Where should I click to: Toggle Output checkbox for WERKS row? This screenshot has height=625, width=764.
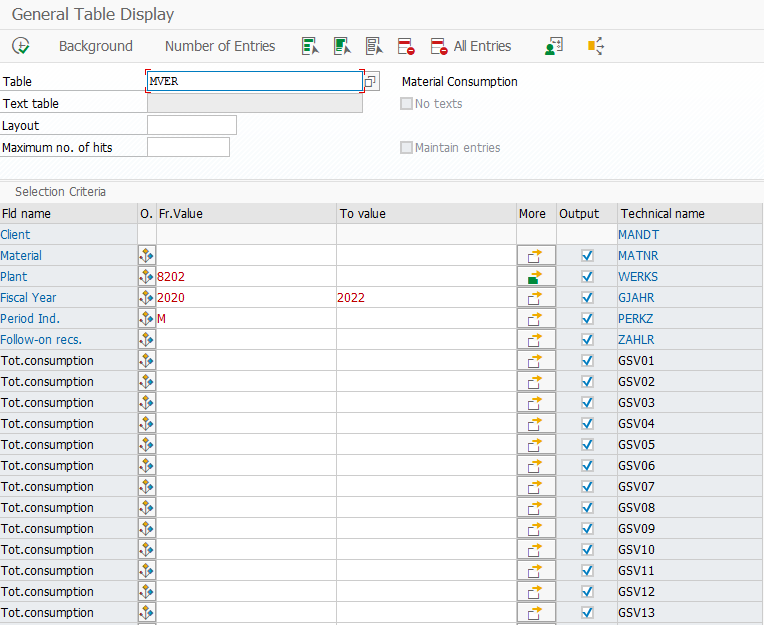pyautogui.click(x=587, y=277)
